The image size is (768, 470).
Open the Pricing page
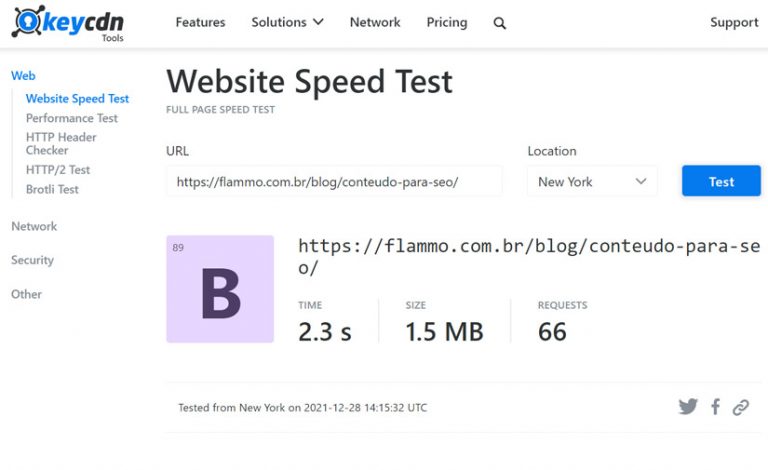[x=447, y=23]
